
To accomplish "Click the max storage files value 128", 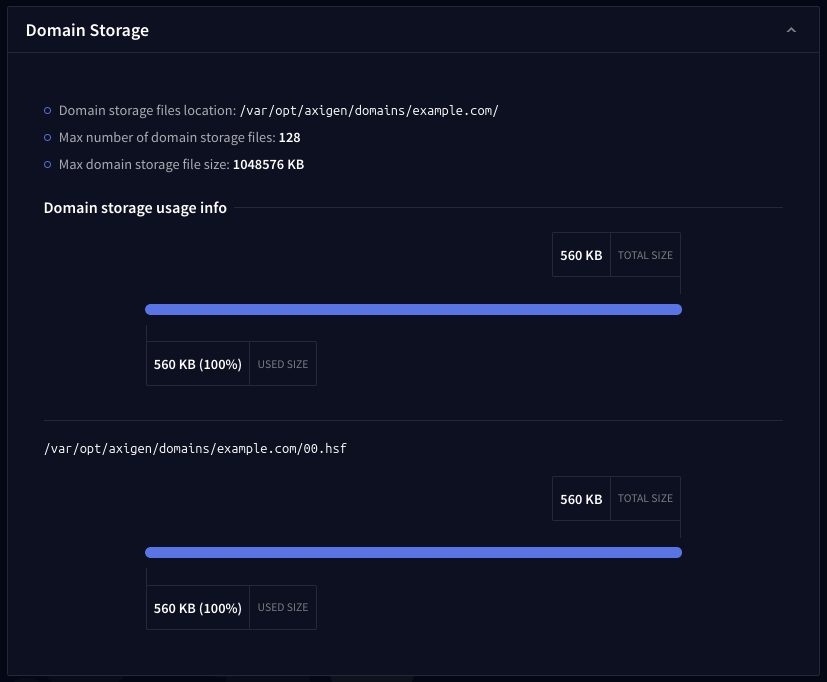I will [290, 137].
